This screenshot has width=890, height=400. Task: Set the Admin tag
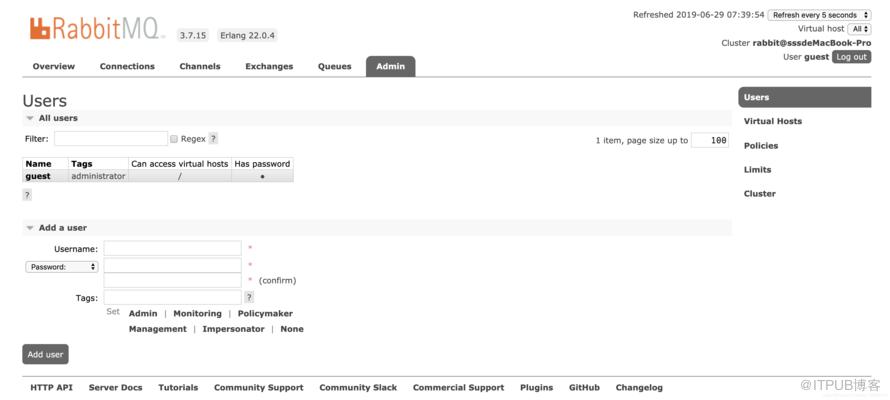143,313
